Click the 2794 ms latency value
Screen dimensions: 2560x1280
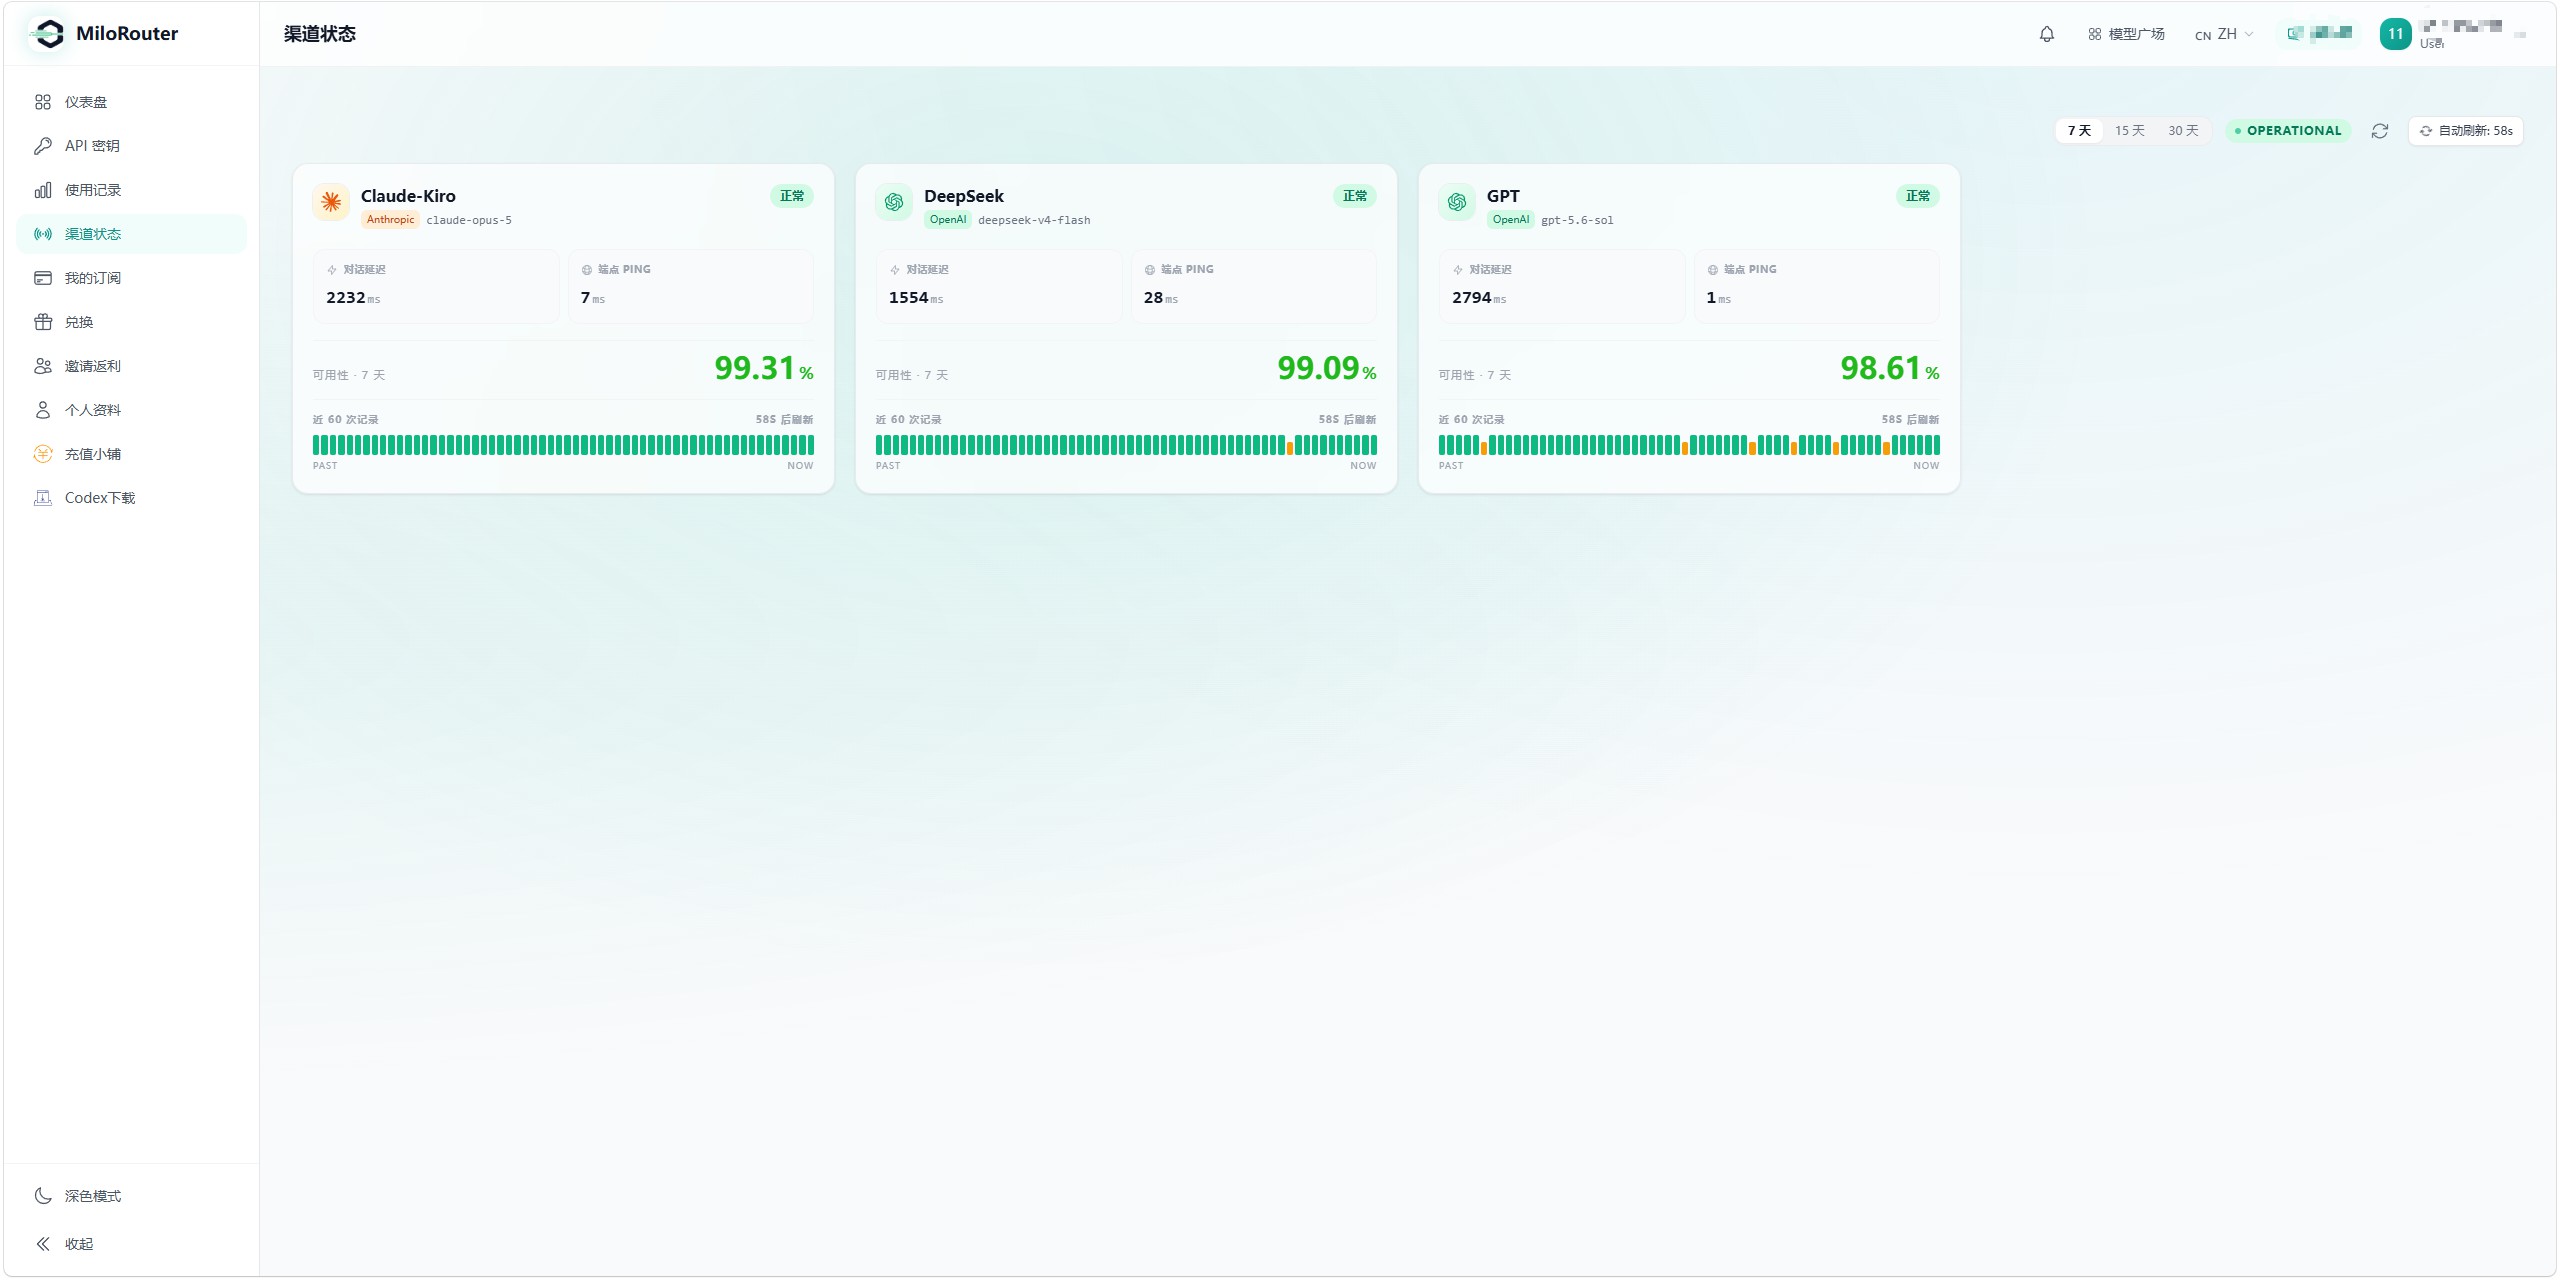(x=1479, y=298)
